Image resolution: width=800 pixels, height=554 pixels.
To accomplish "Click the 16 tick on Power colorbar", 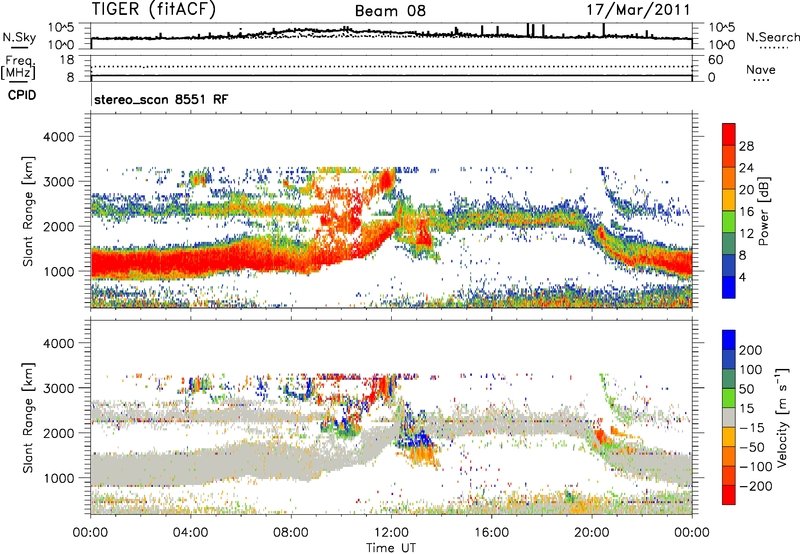I will pyautogui.click(x=746, y=212).
